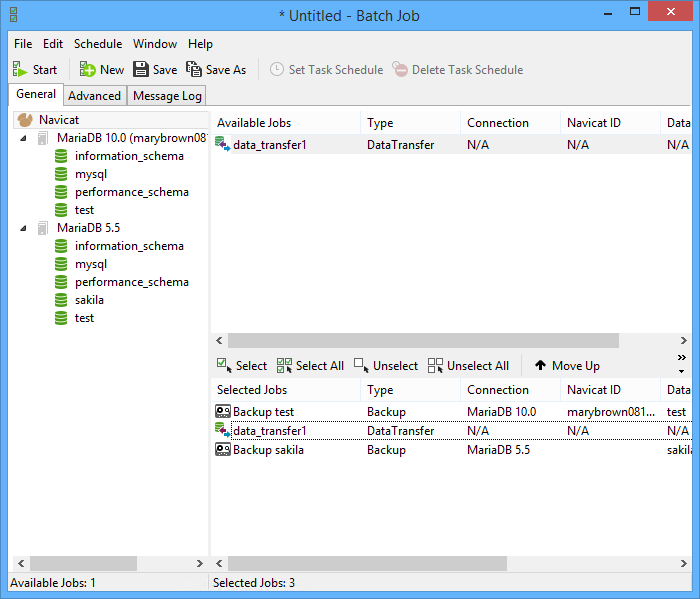
Task: Select information_schema under MariaDB 5.5
Action: point(129,246)
